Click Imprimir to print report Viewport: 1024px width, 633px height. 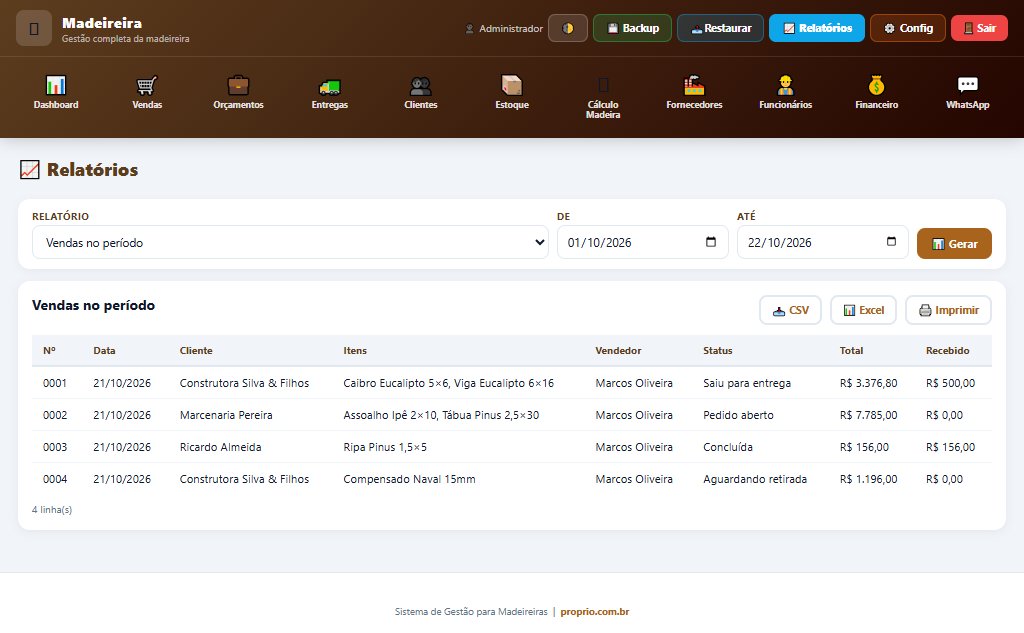click(x=948, y=310)
